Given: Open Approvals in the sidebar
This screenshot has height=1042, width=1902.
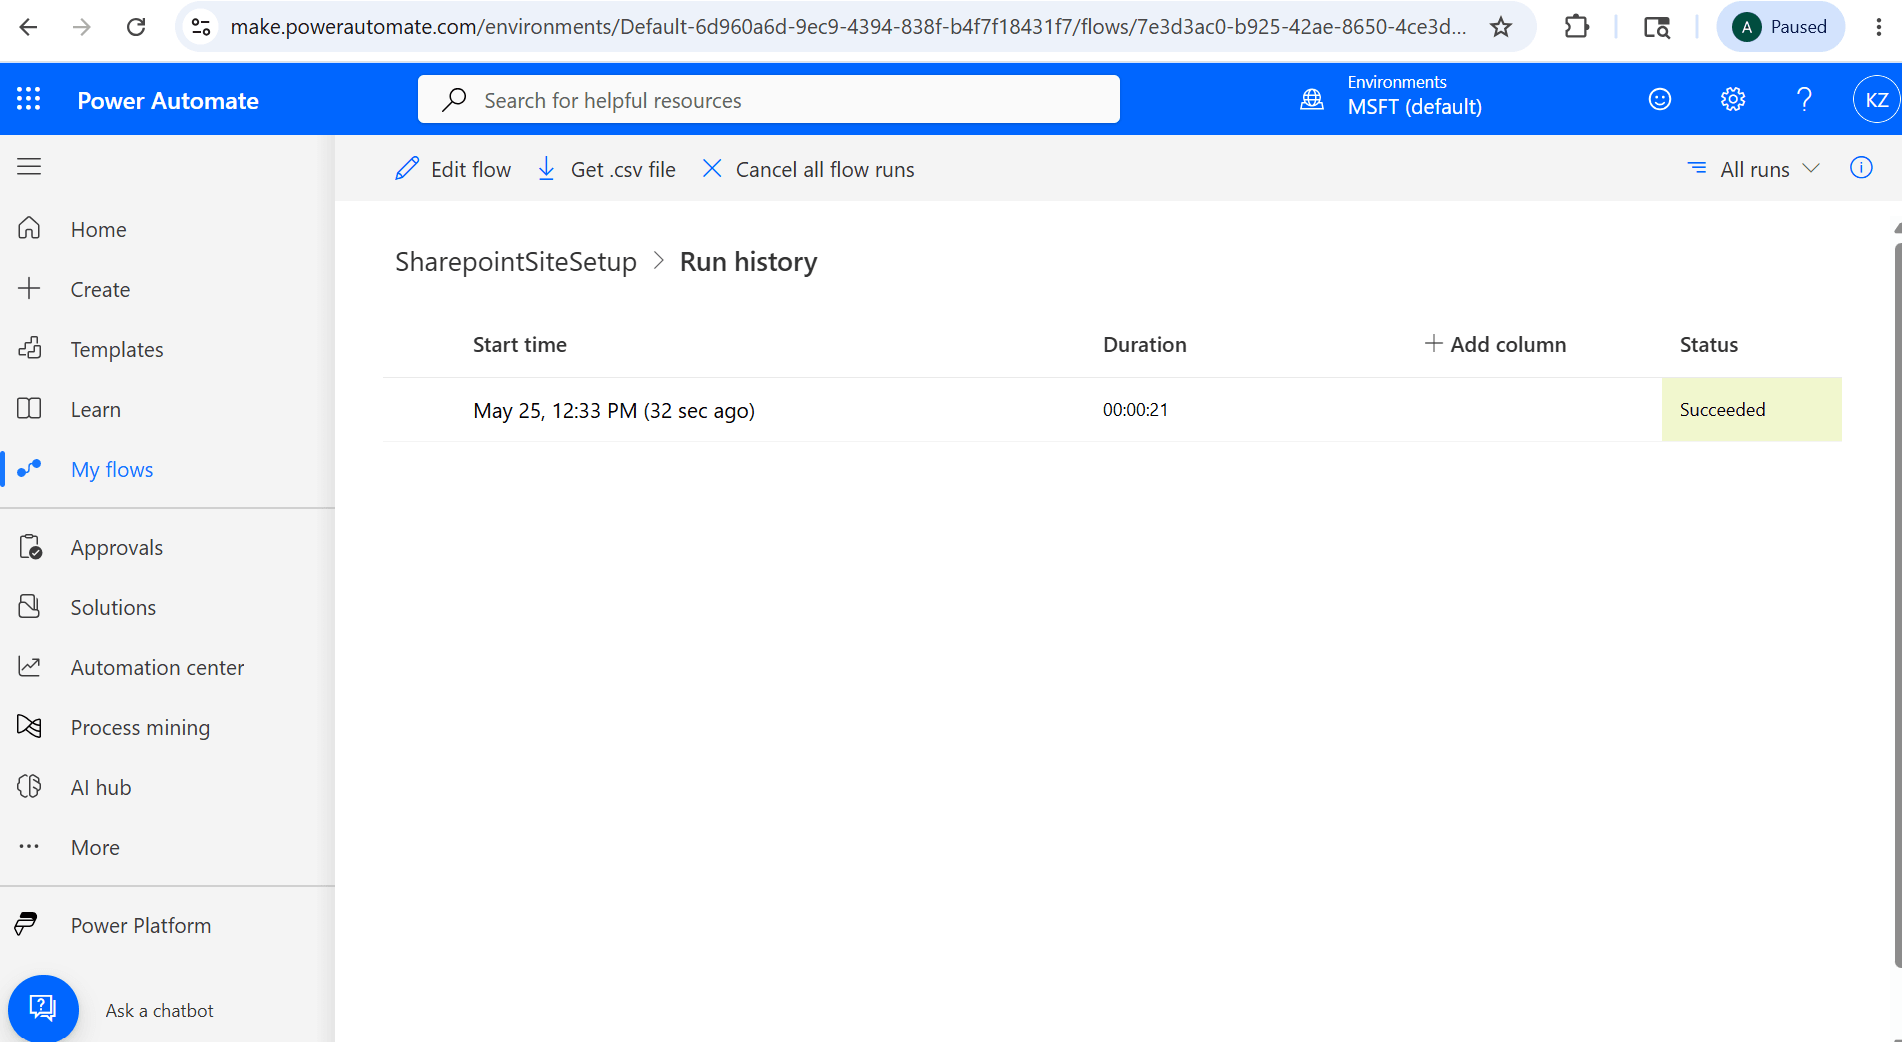Looking at the screenshot, I should click(x=116, y=547).
